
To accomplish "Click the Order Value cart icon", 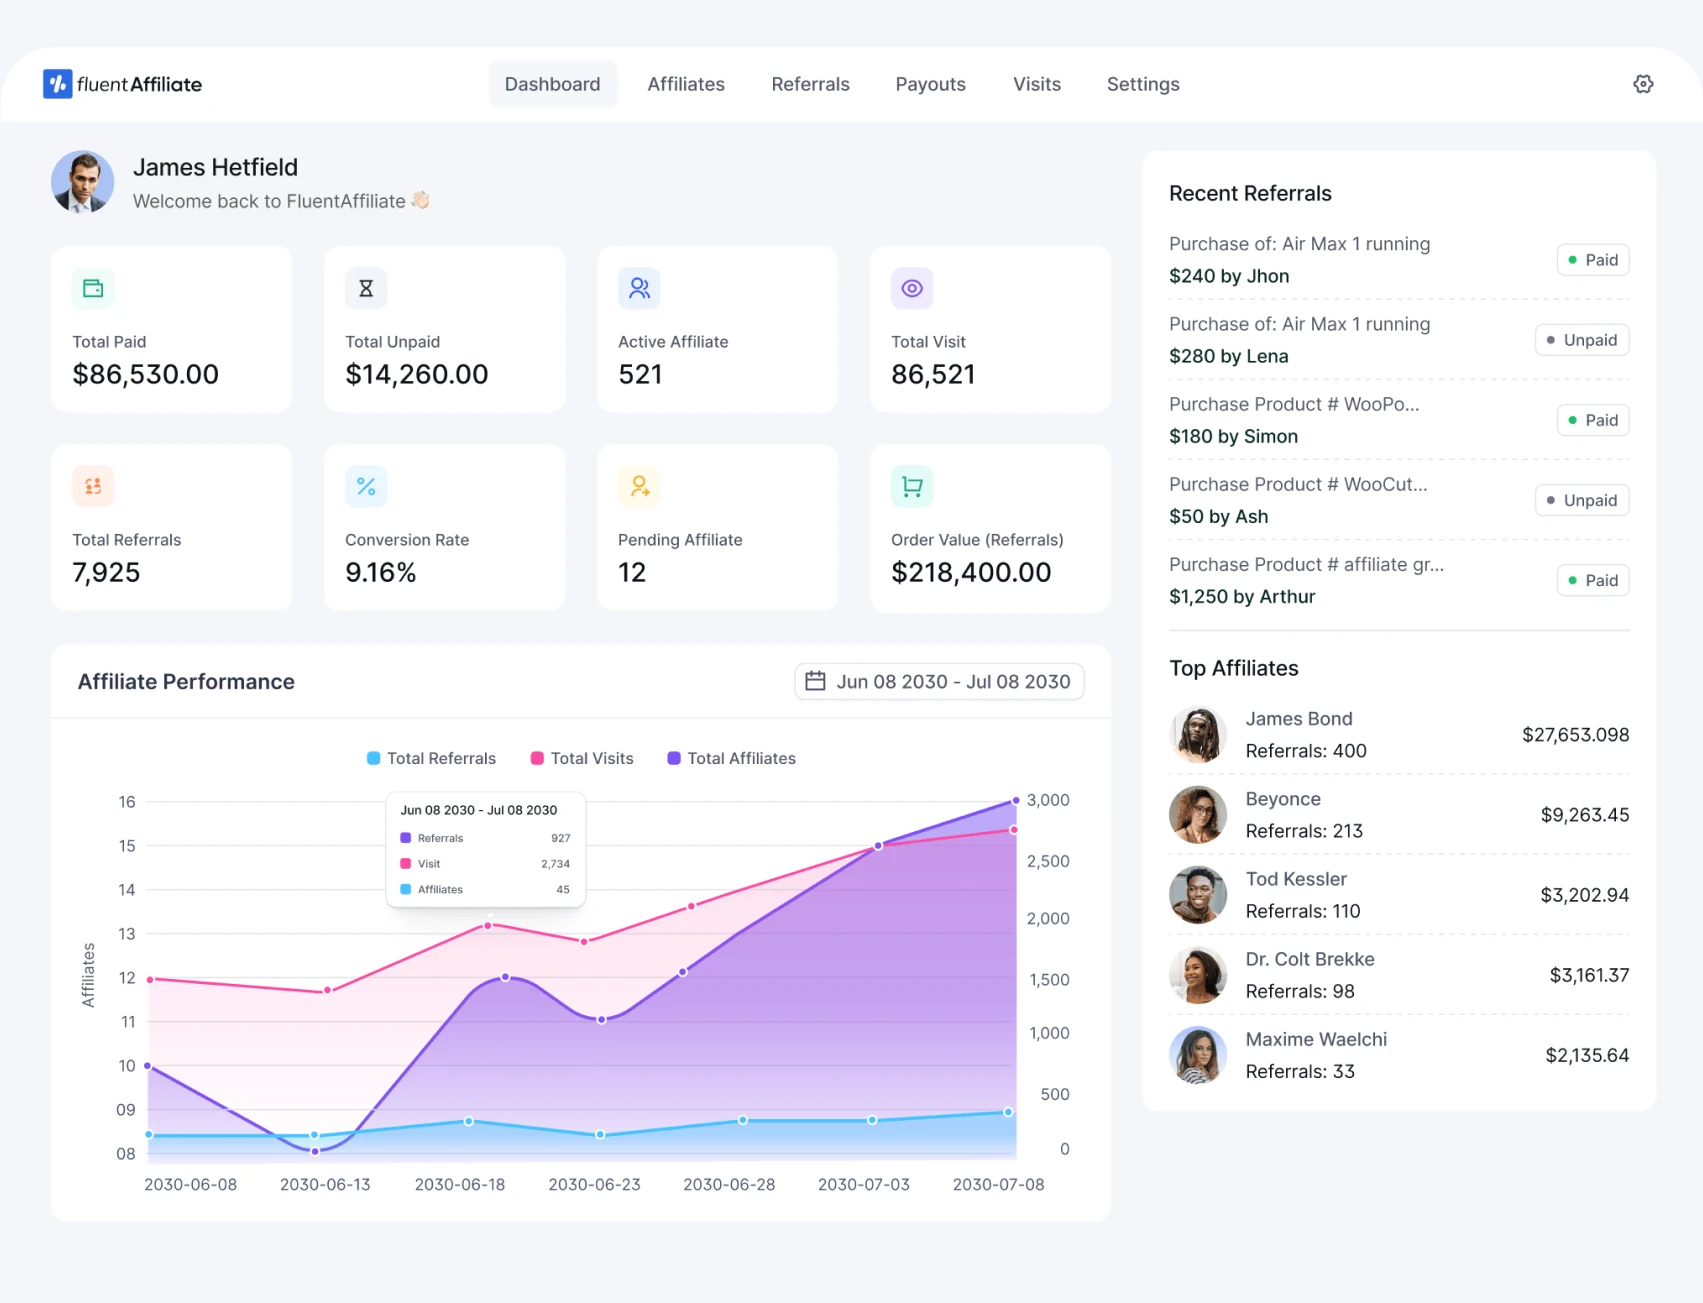I will pos(912,486).
